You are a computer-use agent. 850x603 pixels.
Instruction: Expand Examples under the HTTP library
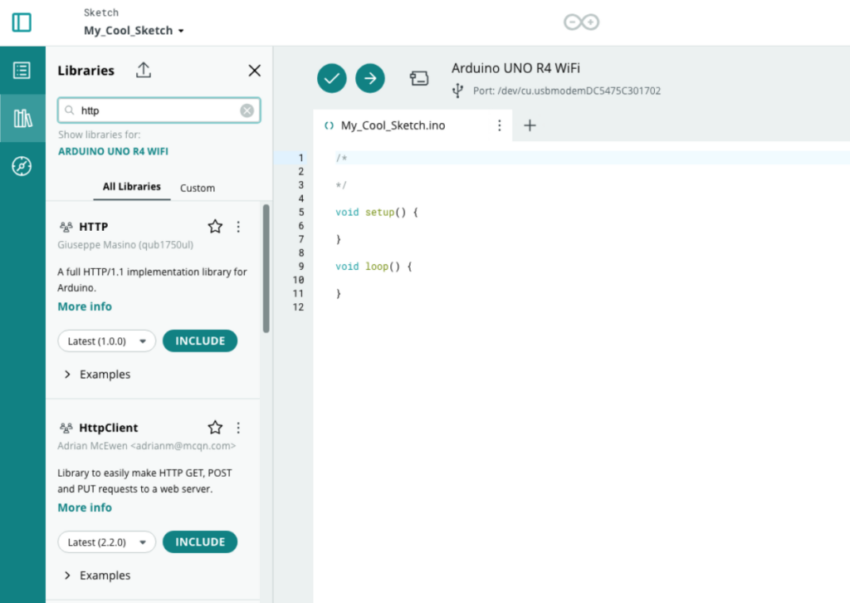pos(99,374)
